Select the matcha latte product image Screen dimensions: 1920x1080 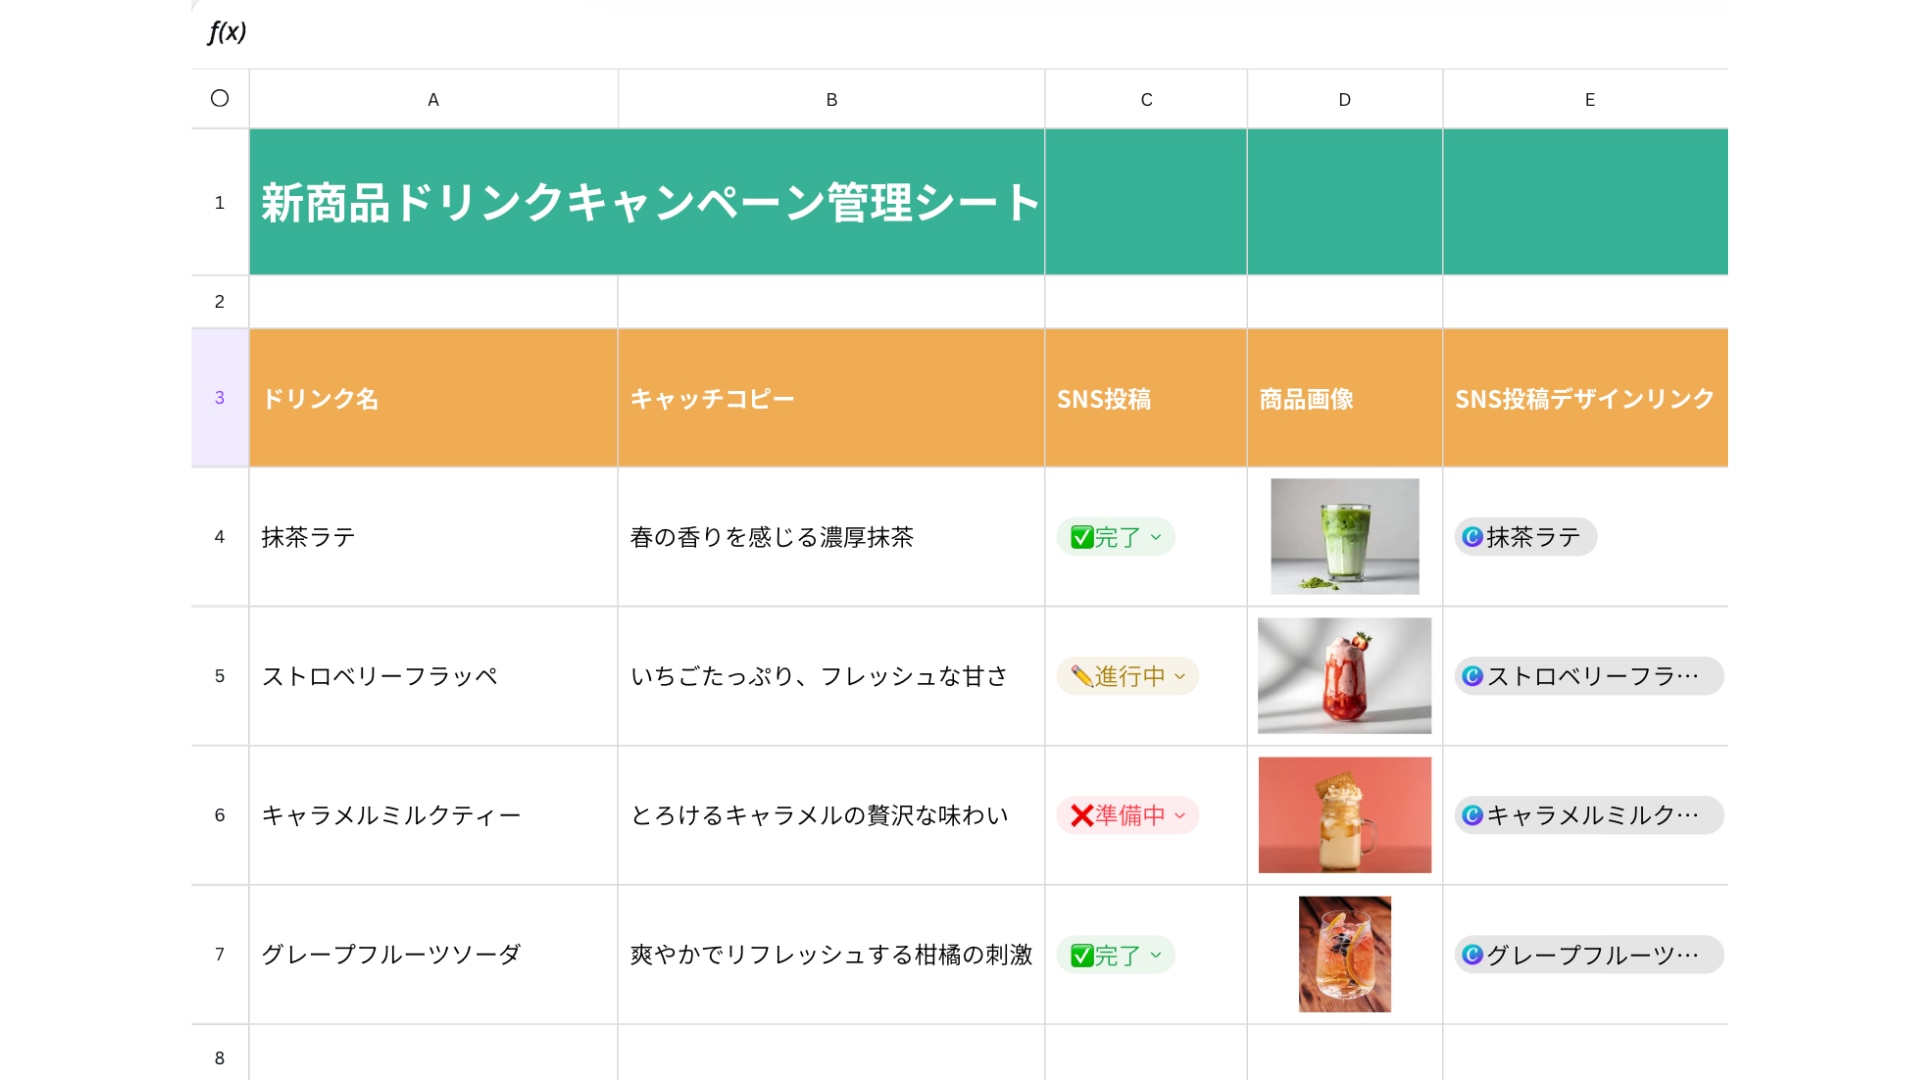tap(1344, 536)
